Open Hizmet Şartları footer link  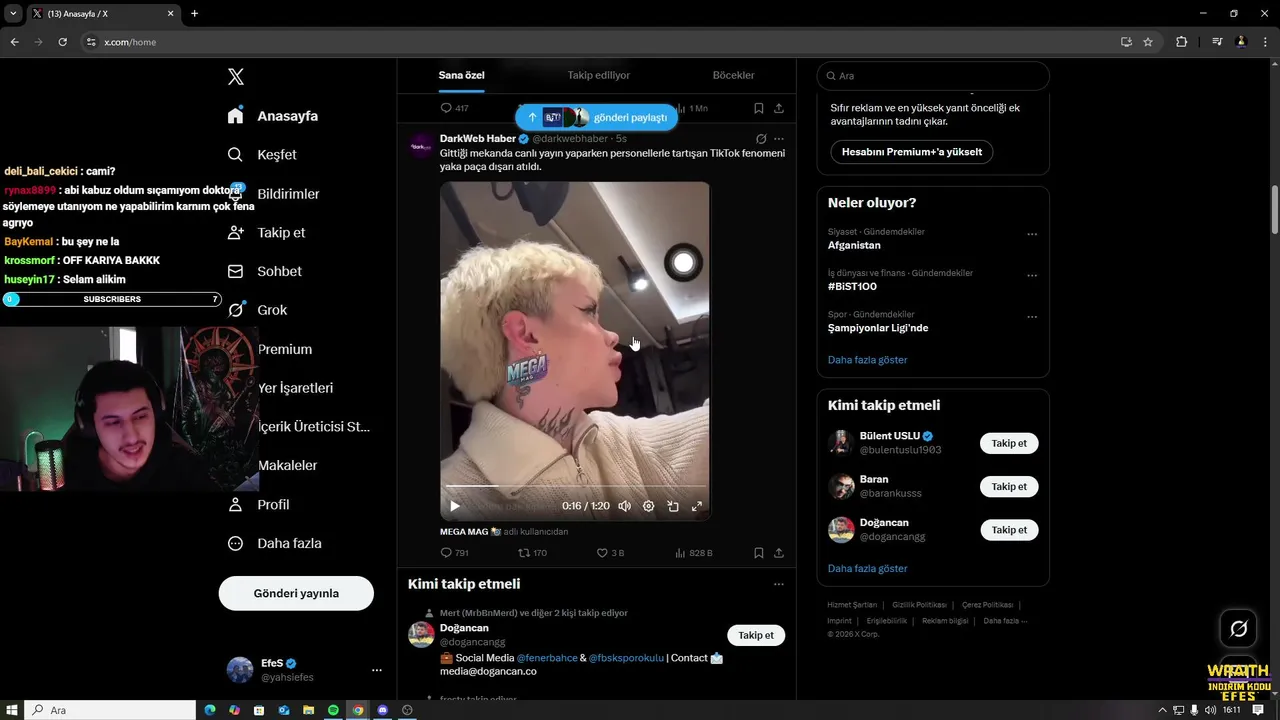(x=852, y=605)
